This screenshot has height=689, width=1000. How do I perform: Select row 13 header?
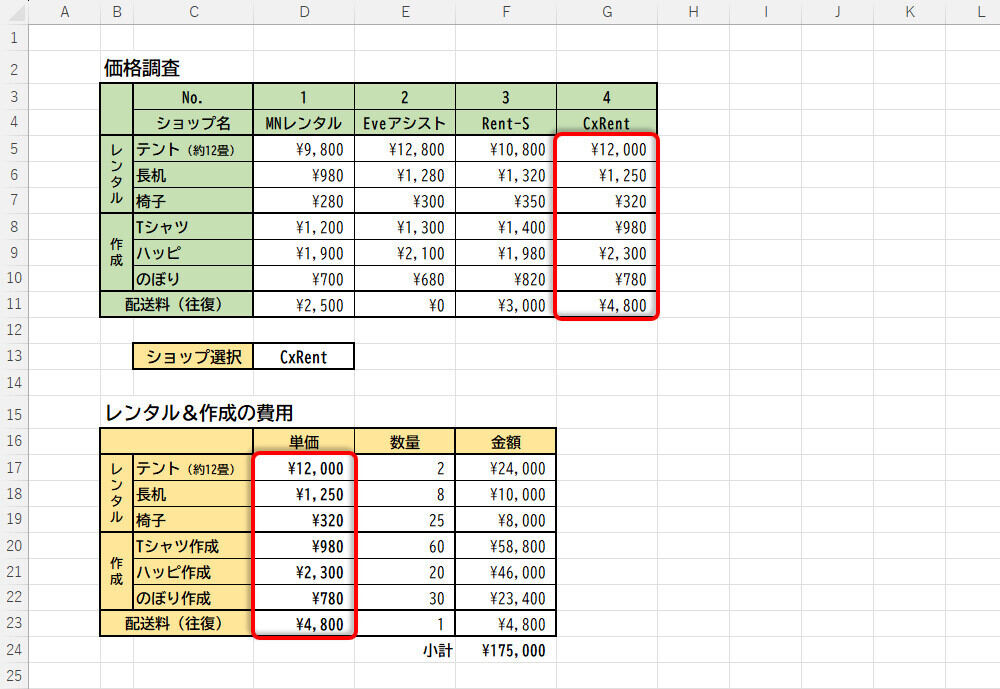pyautogui.click(x=14, y=356)
